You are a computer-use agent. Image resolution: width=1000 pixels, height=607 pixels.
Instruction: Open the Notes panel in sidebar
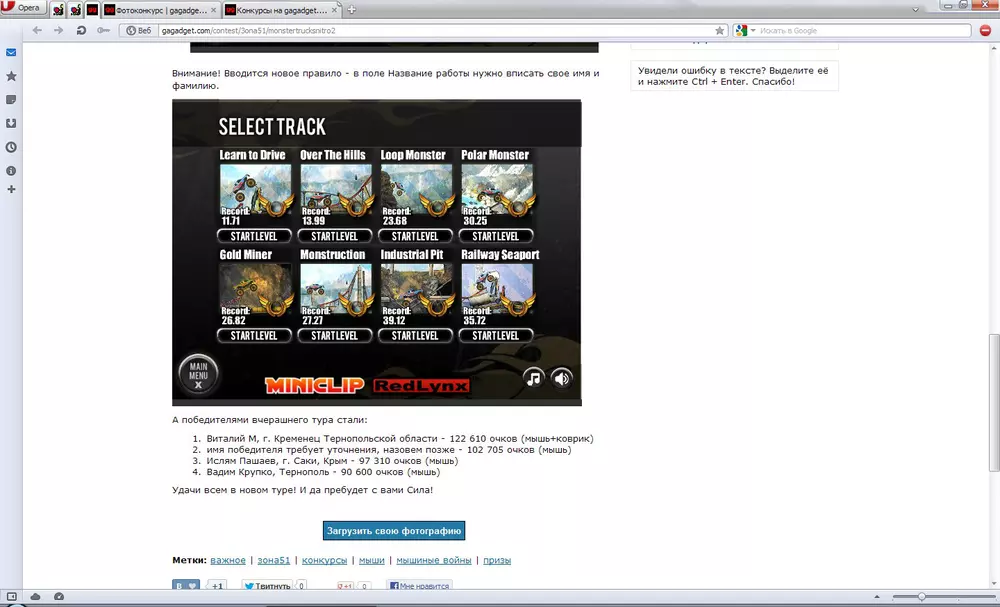tap(11, 100)
